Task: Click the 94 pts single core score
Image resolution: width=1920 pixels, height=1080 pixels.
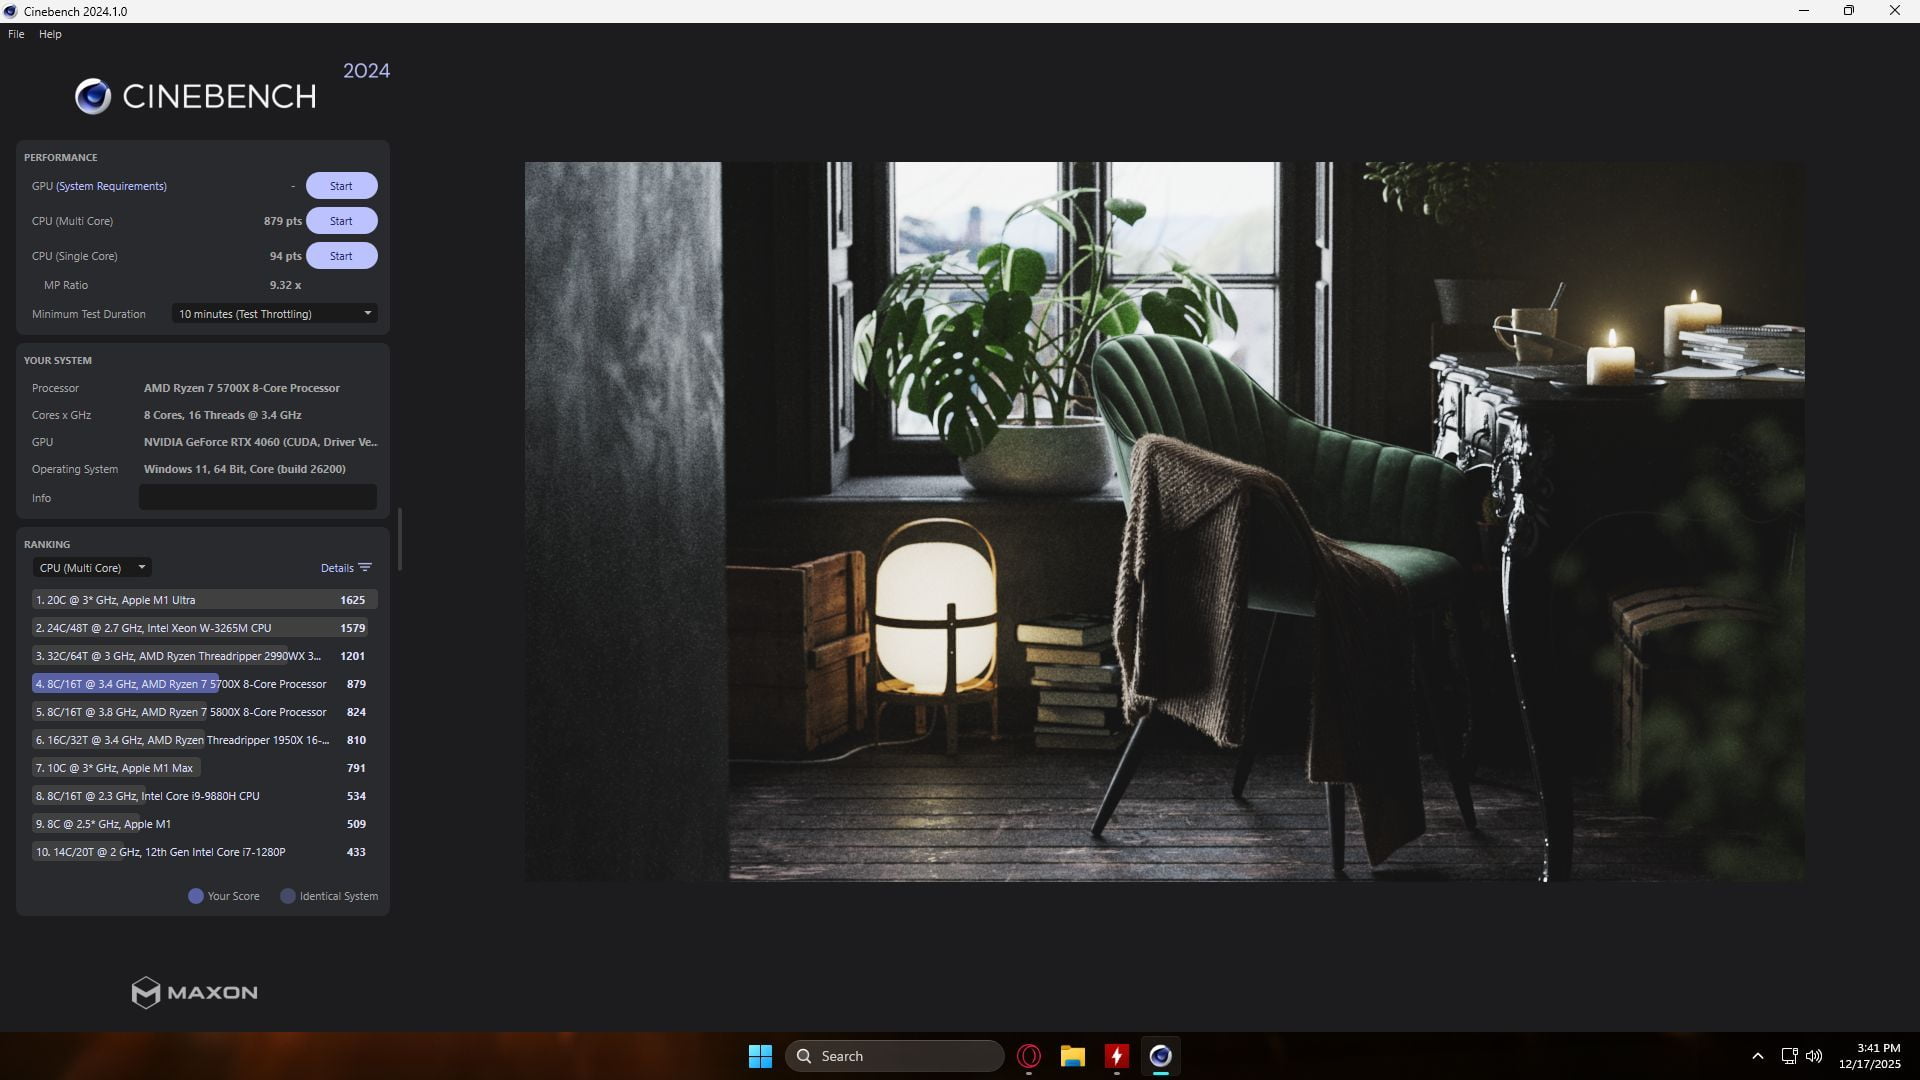Action: (x=286, y=256)
